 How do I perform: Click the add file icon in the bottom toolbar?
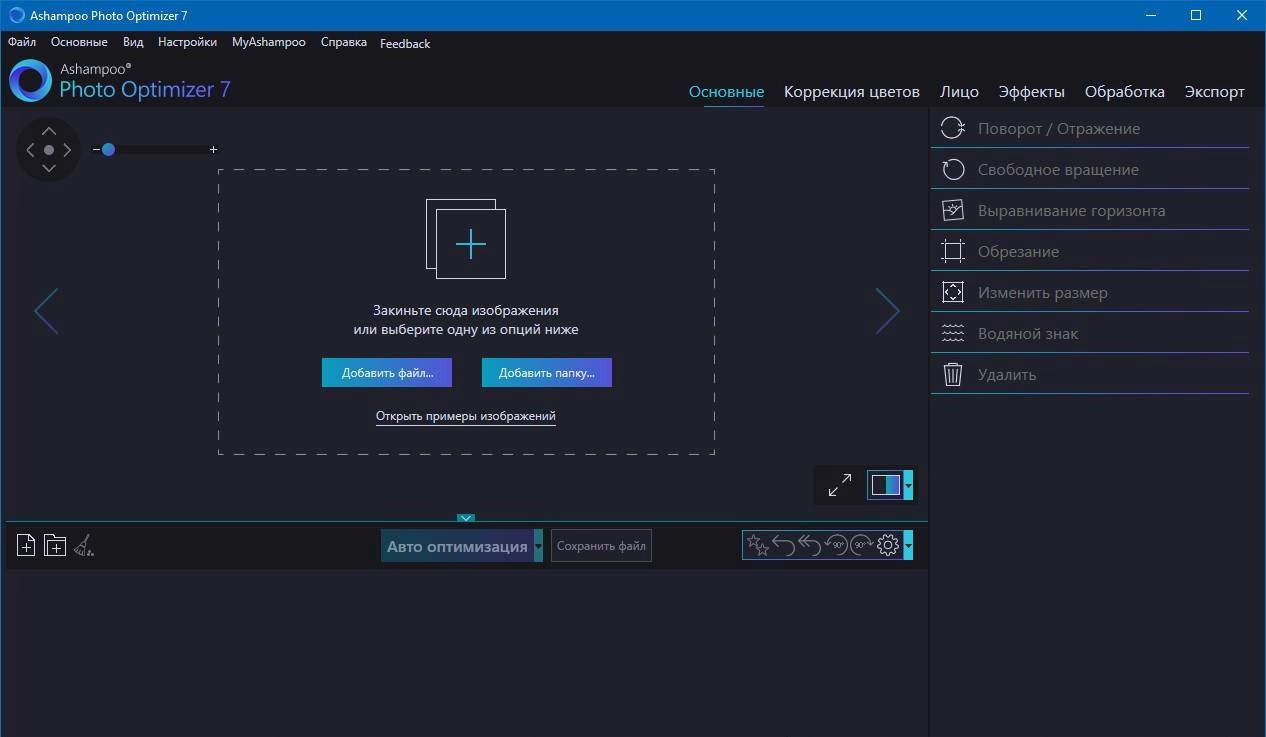coord(26,545)
